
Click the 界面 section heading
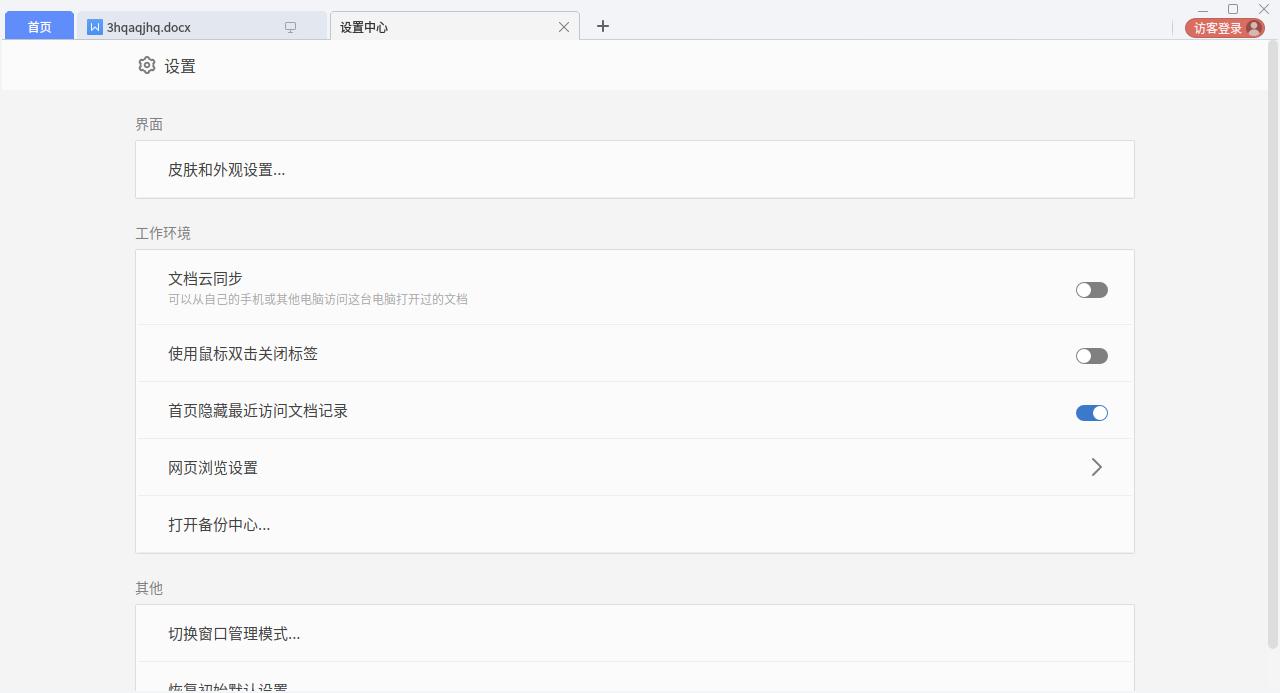pos(149,124)
